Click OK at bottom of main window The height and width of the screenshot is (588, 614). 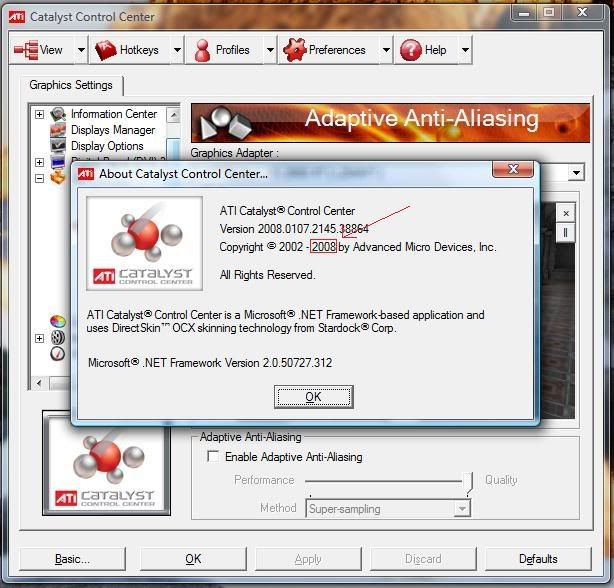pos(193,559)
